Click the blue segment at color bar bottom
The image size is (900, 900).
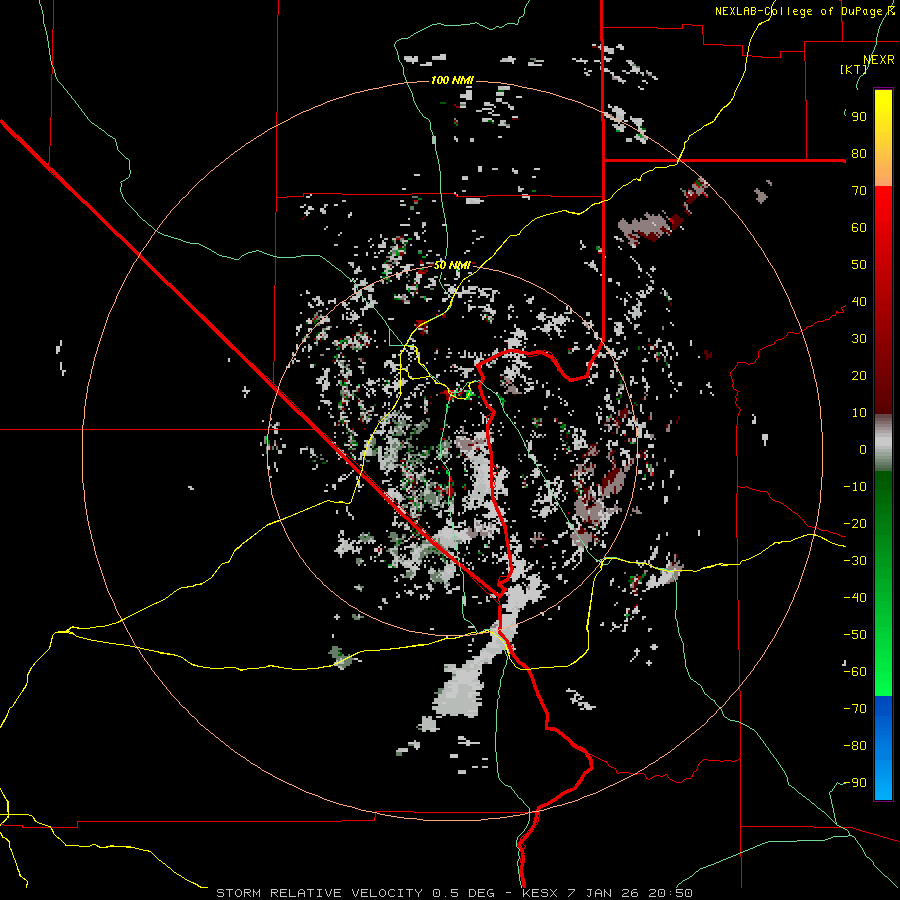coord(883,748)
